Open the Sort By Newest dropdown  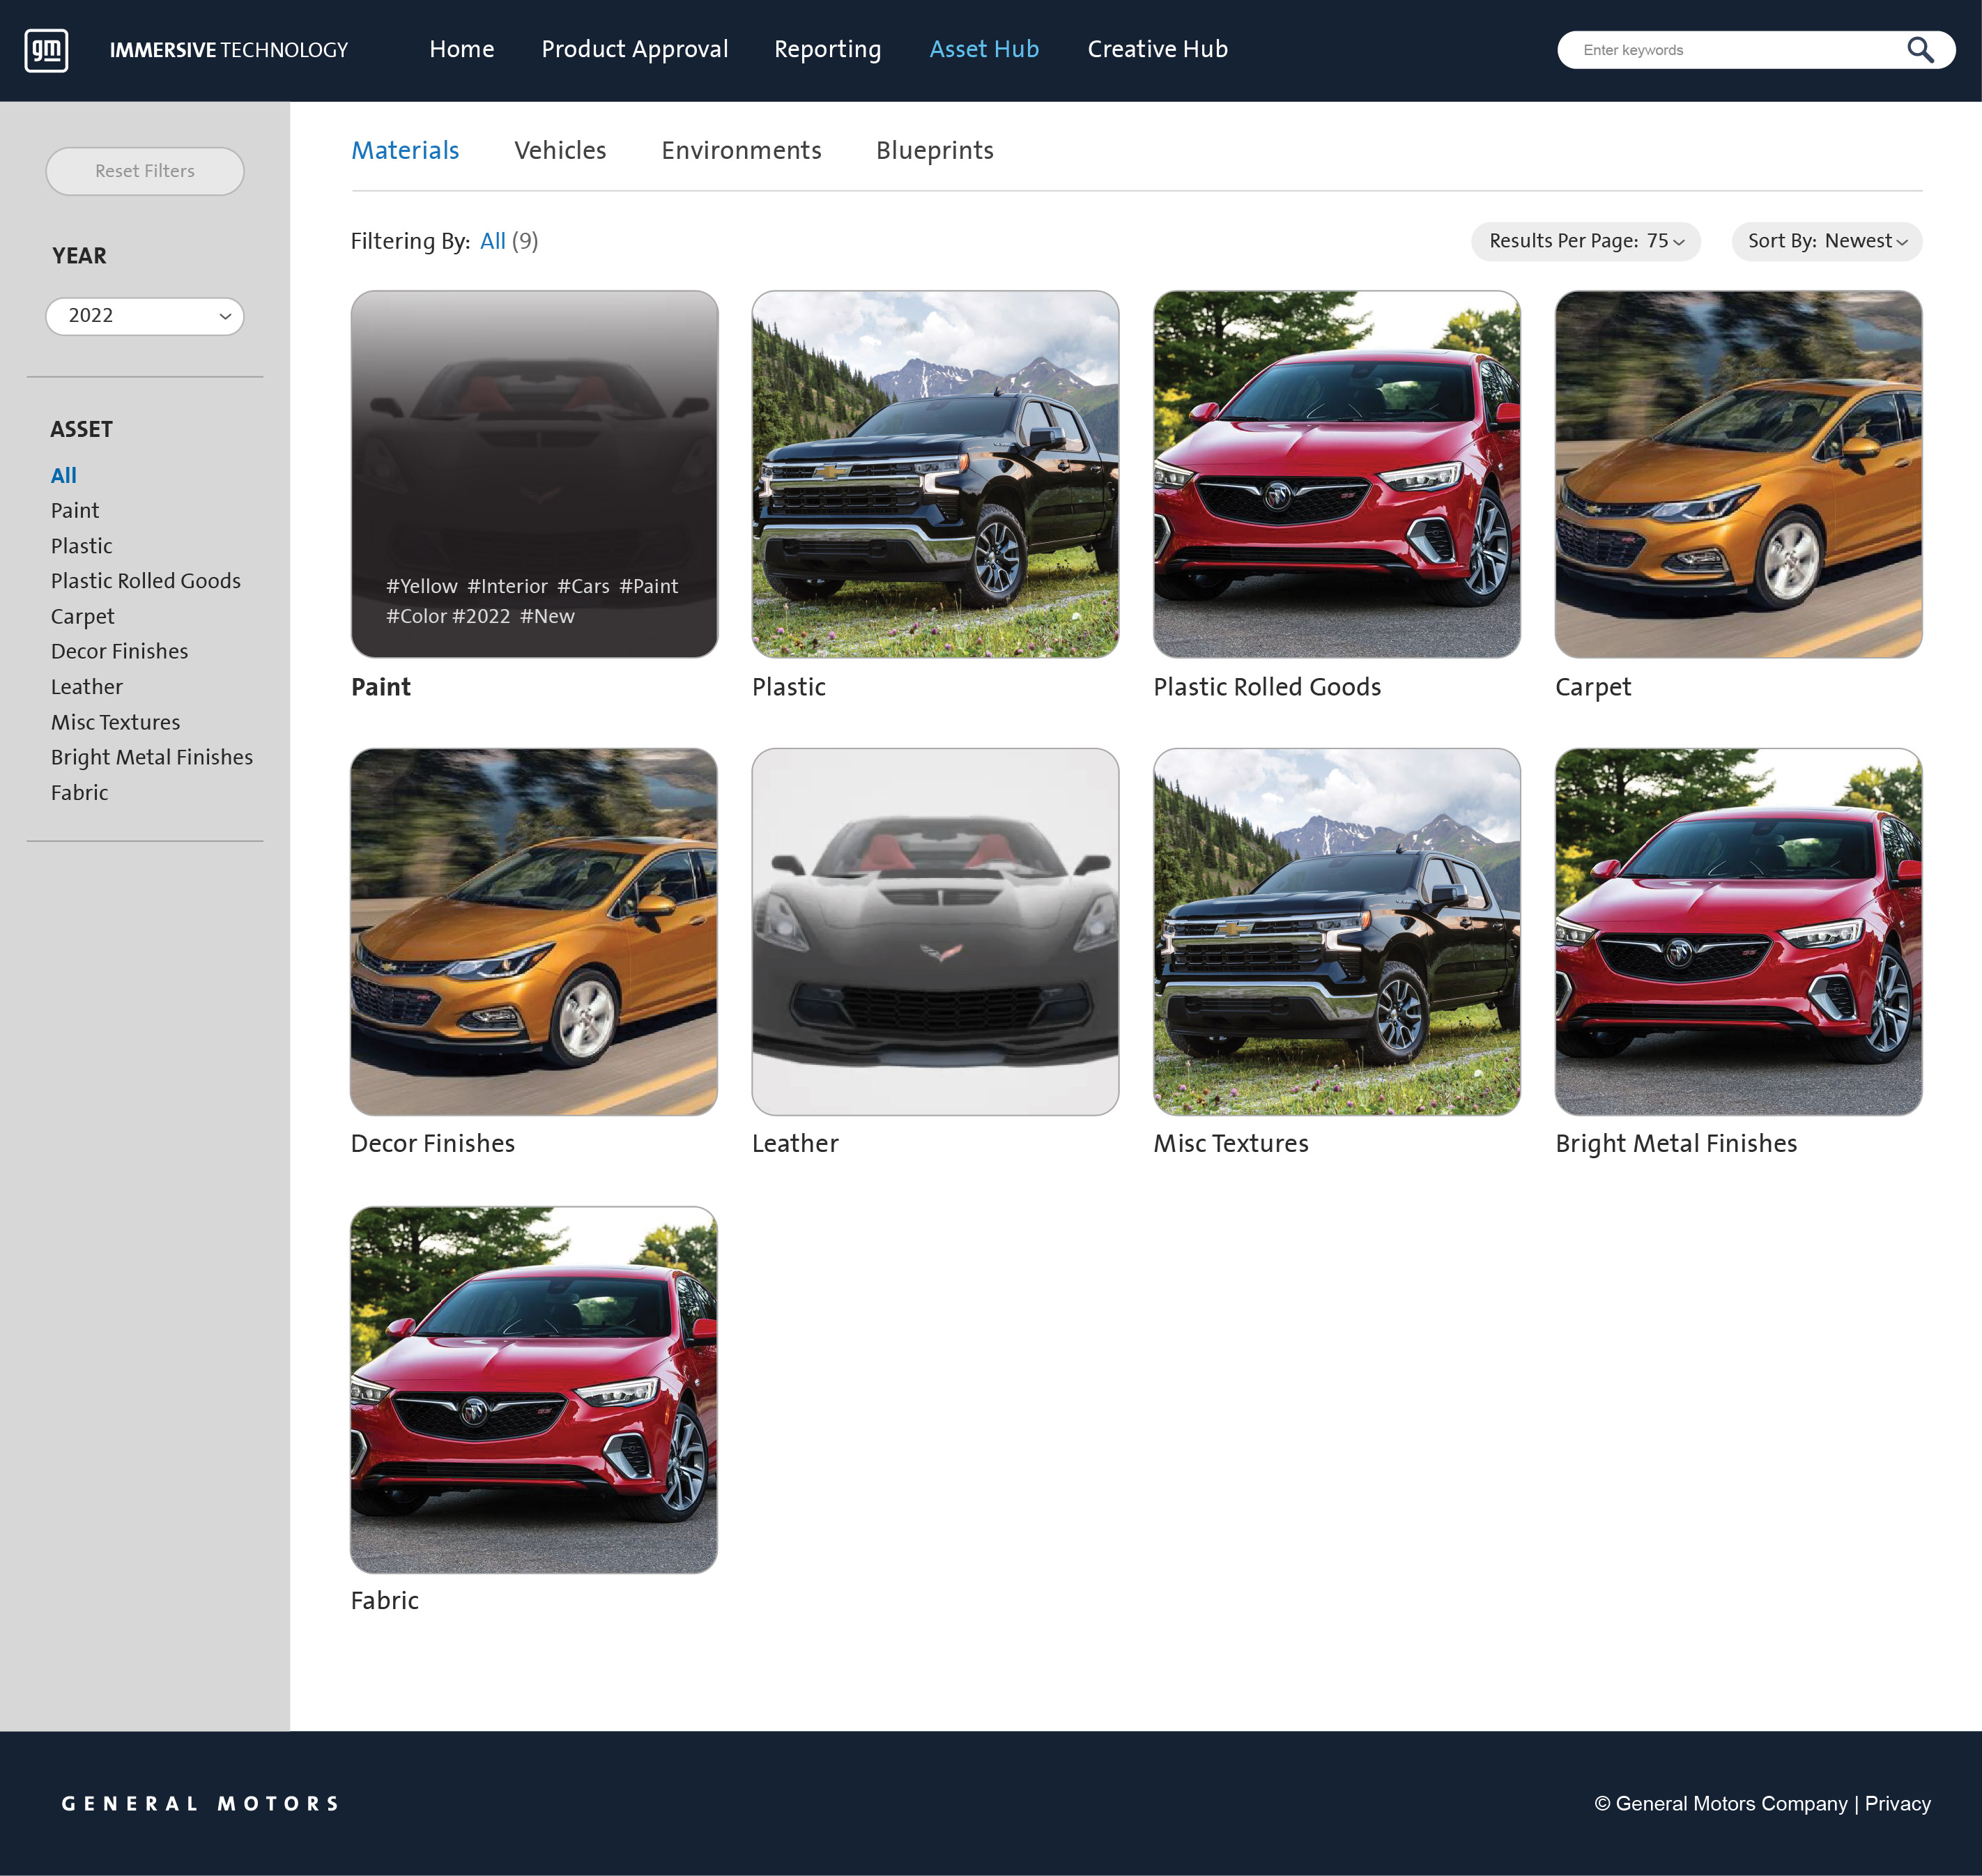[1825, 241]
